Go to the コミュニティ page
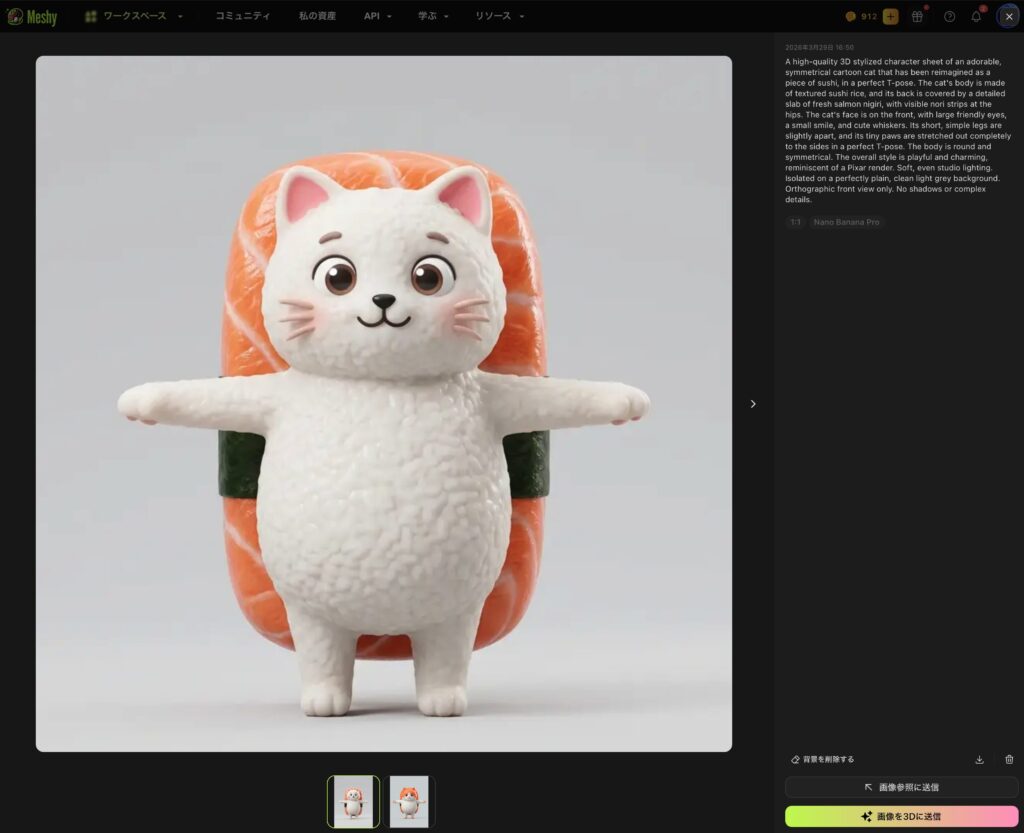 [243, 16]
